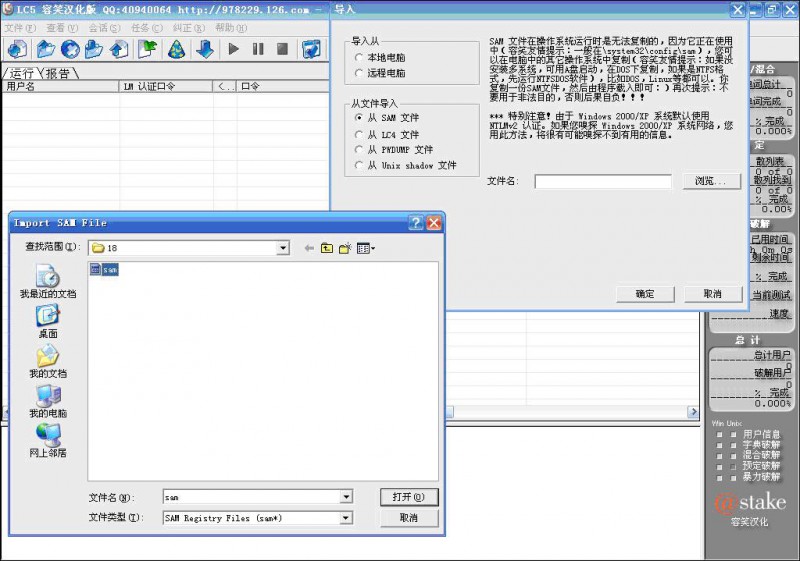Open the wizard hat toolbar icon

[x=177, y=49]
